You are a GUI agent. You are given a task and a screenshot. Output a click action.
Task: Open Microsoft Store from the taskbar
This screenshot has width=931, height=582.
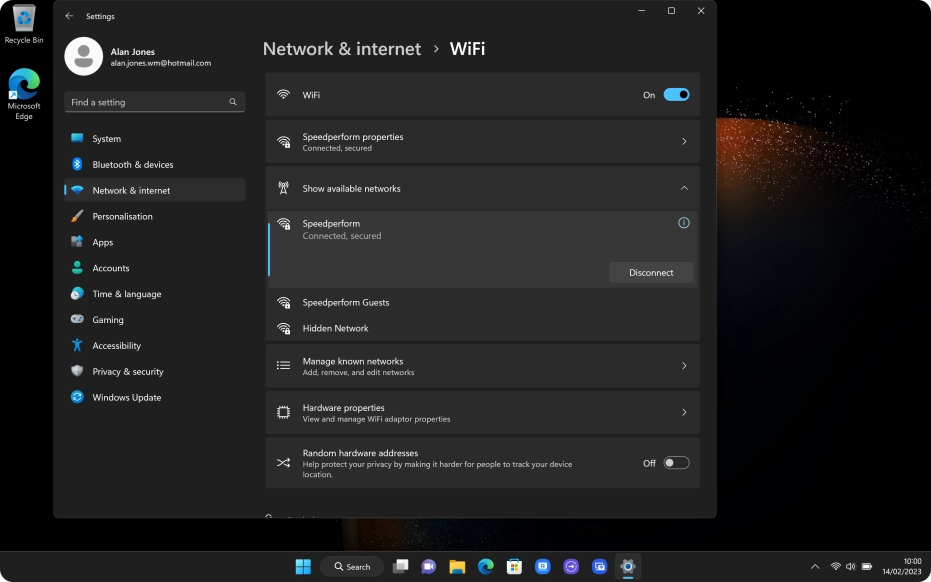(x=514, y=566)
